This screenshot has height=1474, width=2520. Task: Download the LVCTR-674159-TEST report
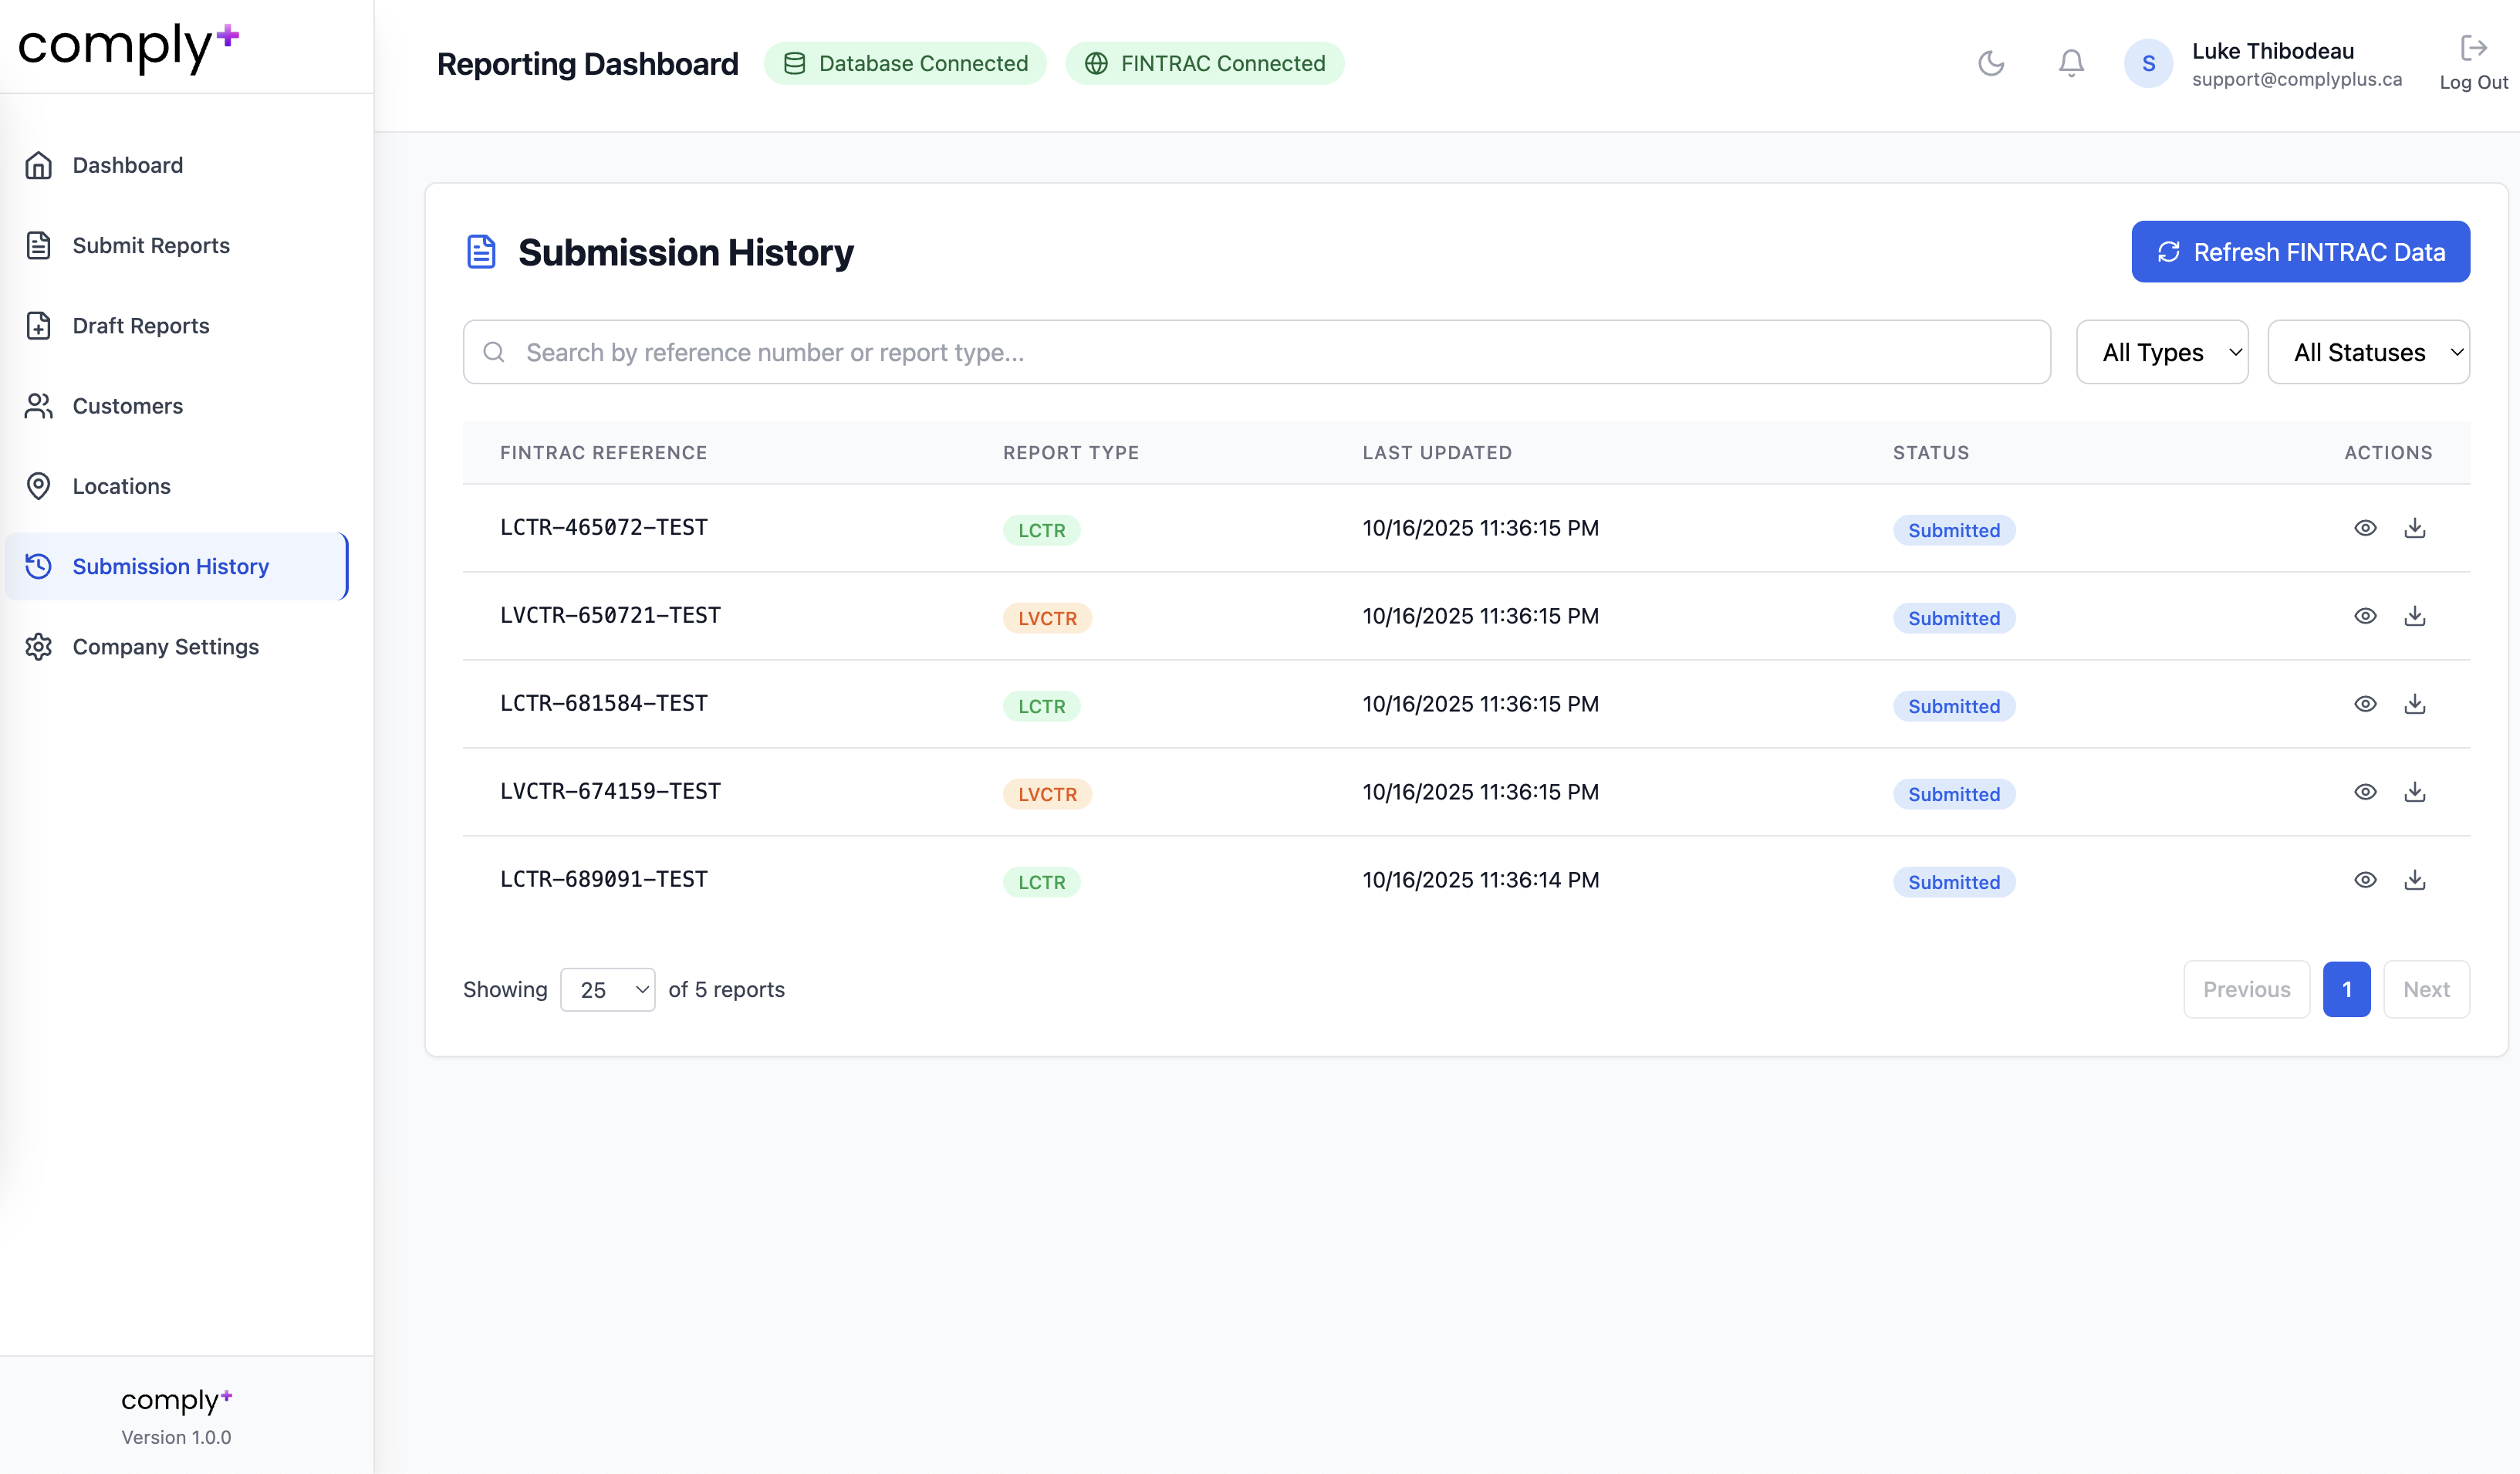pyautogui.click(x=2415, y=792)
